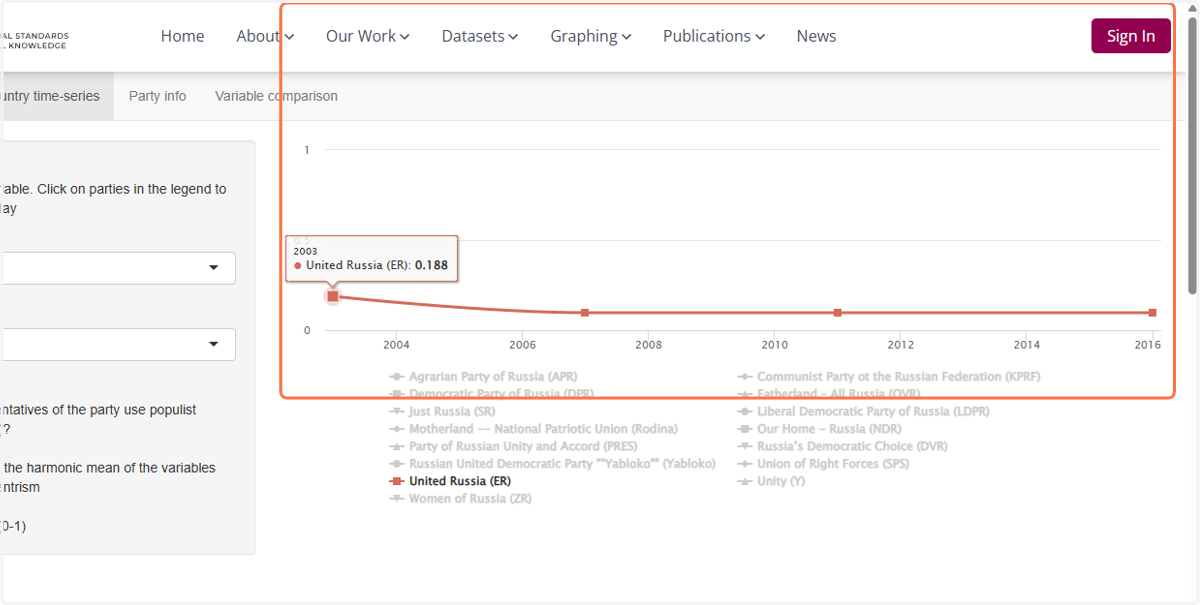Open the upper dropdown in the left panel
Viewport: 1200px width, 605px height.
(x=118, y=268)
